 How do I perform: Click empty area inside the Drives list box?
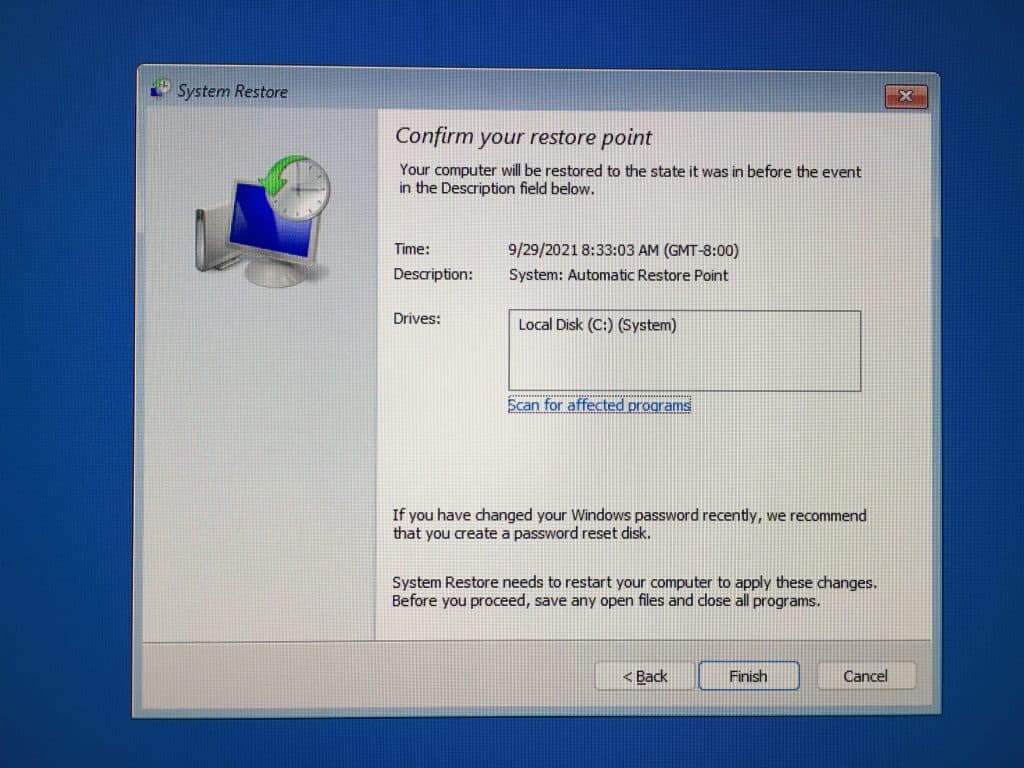(684, 366)
